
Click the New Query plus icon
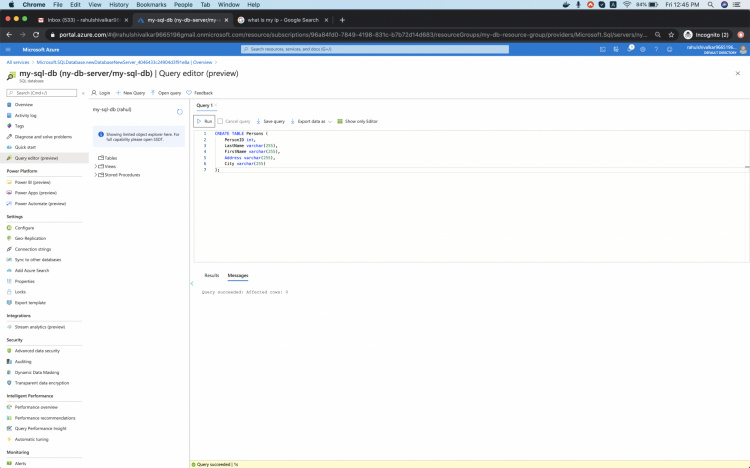click(x=118, y=92)
